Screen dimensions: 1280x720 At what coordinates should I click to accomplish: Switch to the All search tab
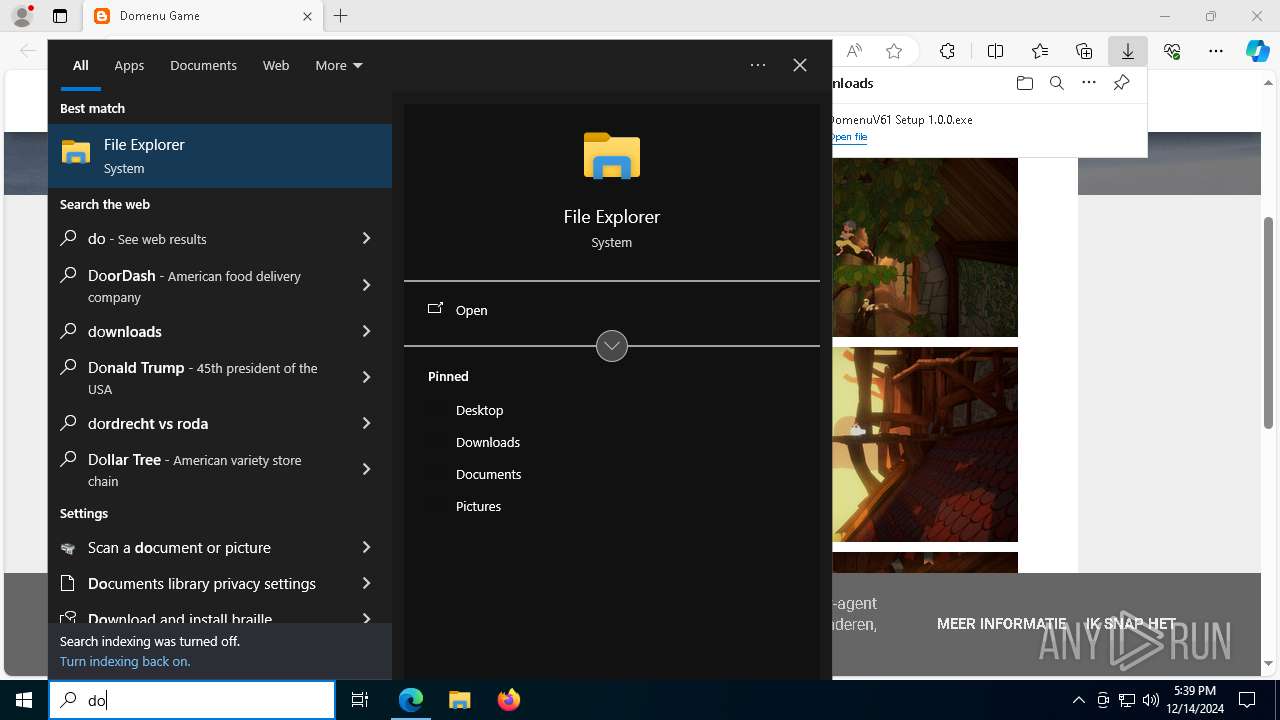[80, 65]
